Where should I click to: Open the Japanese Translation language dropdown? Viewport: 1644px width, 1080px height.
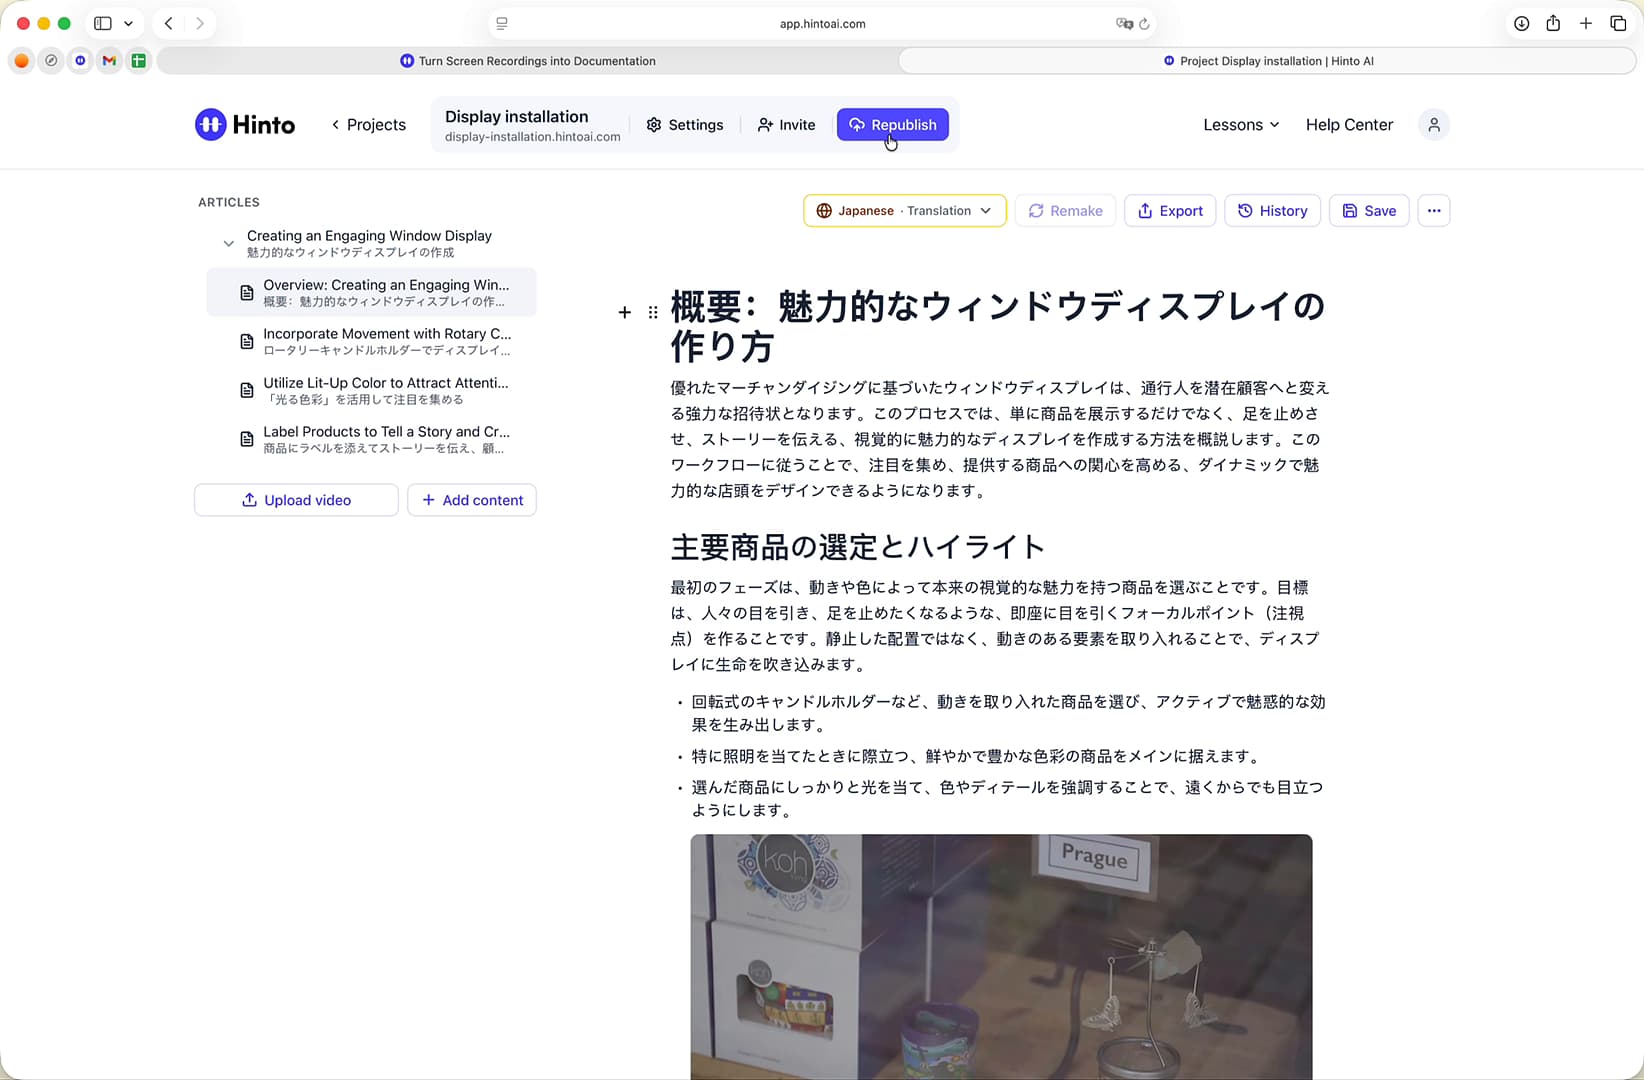tap(904, 211)
